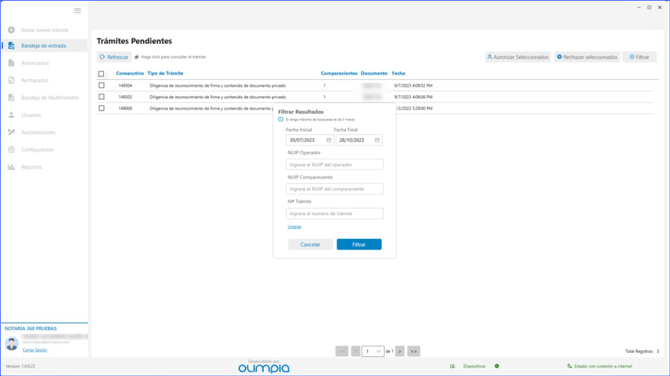Click the Reportes chart icon
Screen dimensions: 670x376
point(12,167)
